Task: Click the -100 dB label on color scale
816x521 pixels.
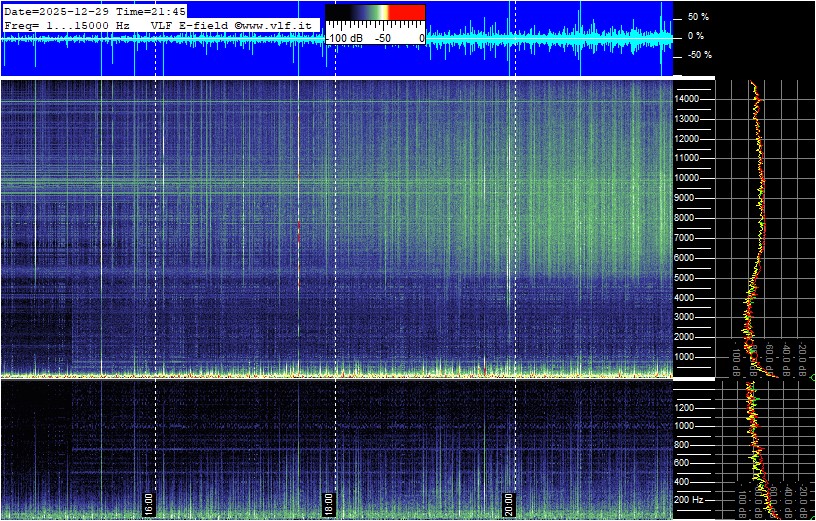Action: tap(345, 38)
